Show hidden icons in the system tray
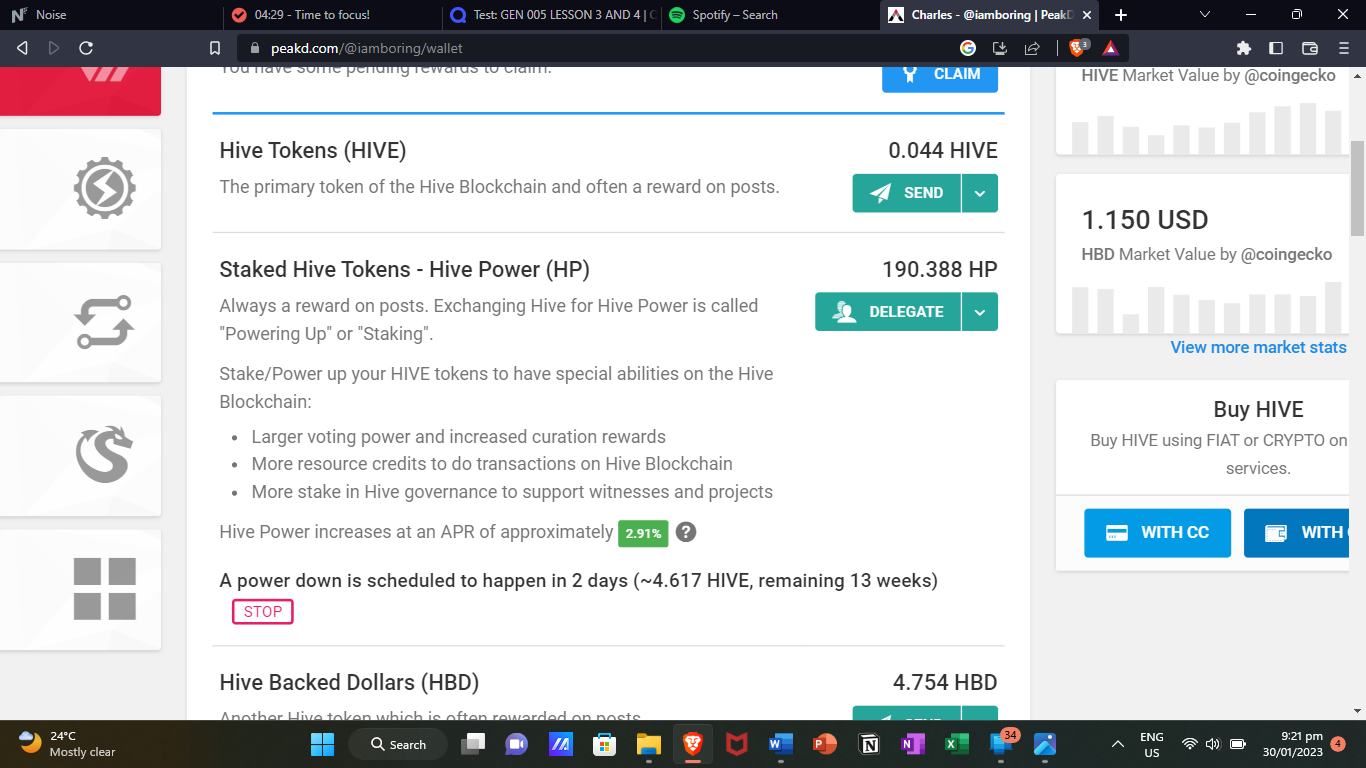The image size is (1366, 768). tap(1118, 744)
